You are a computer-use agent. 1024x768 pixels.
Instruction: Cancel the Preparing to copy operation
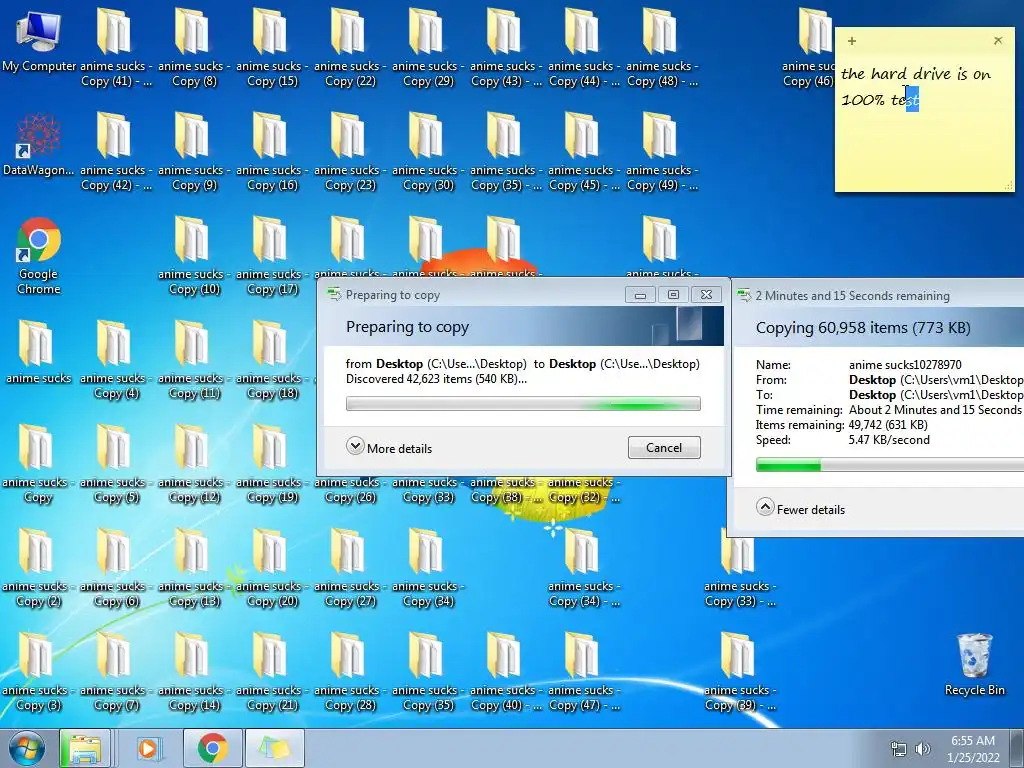(x=664, y=447)
